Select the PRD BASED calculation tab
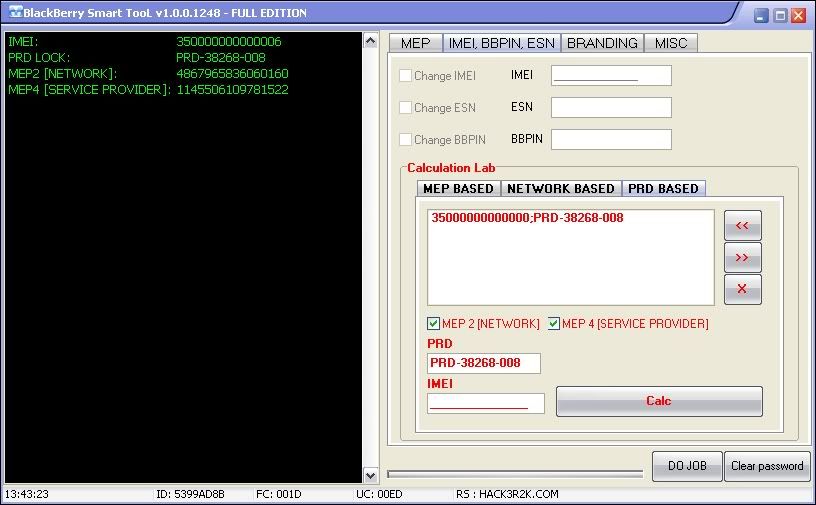 coord(664,188)
